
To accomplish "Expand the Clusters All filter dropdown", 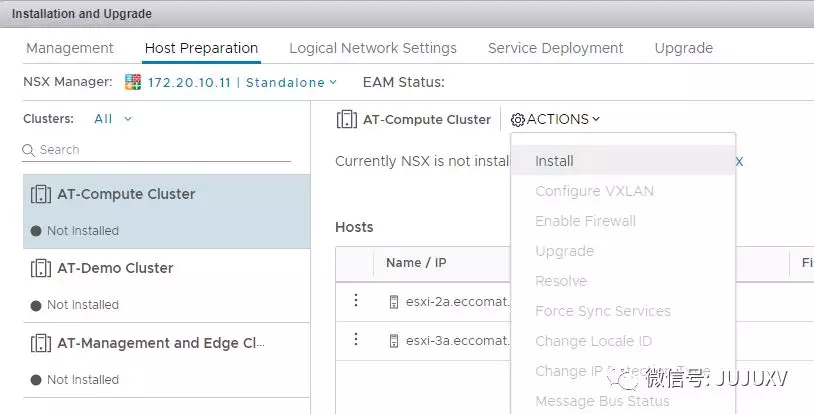I will click(113, 119).
